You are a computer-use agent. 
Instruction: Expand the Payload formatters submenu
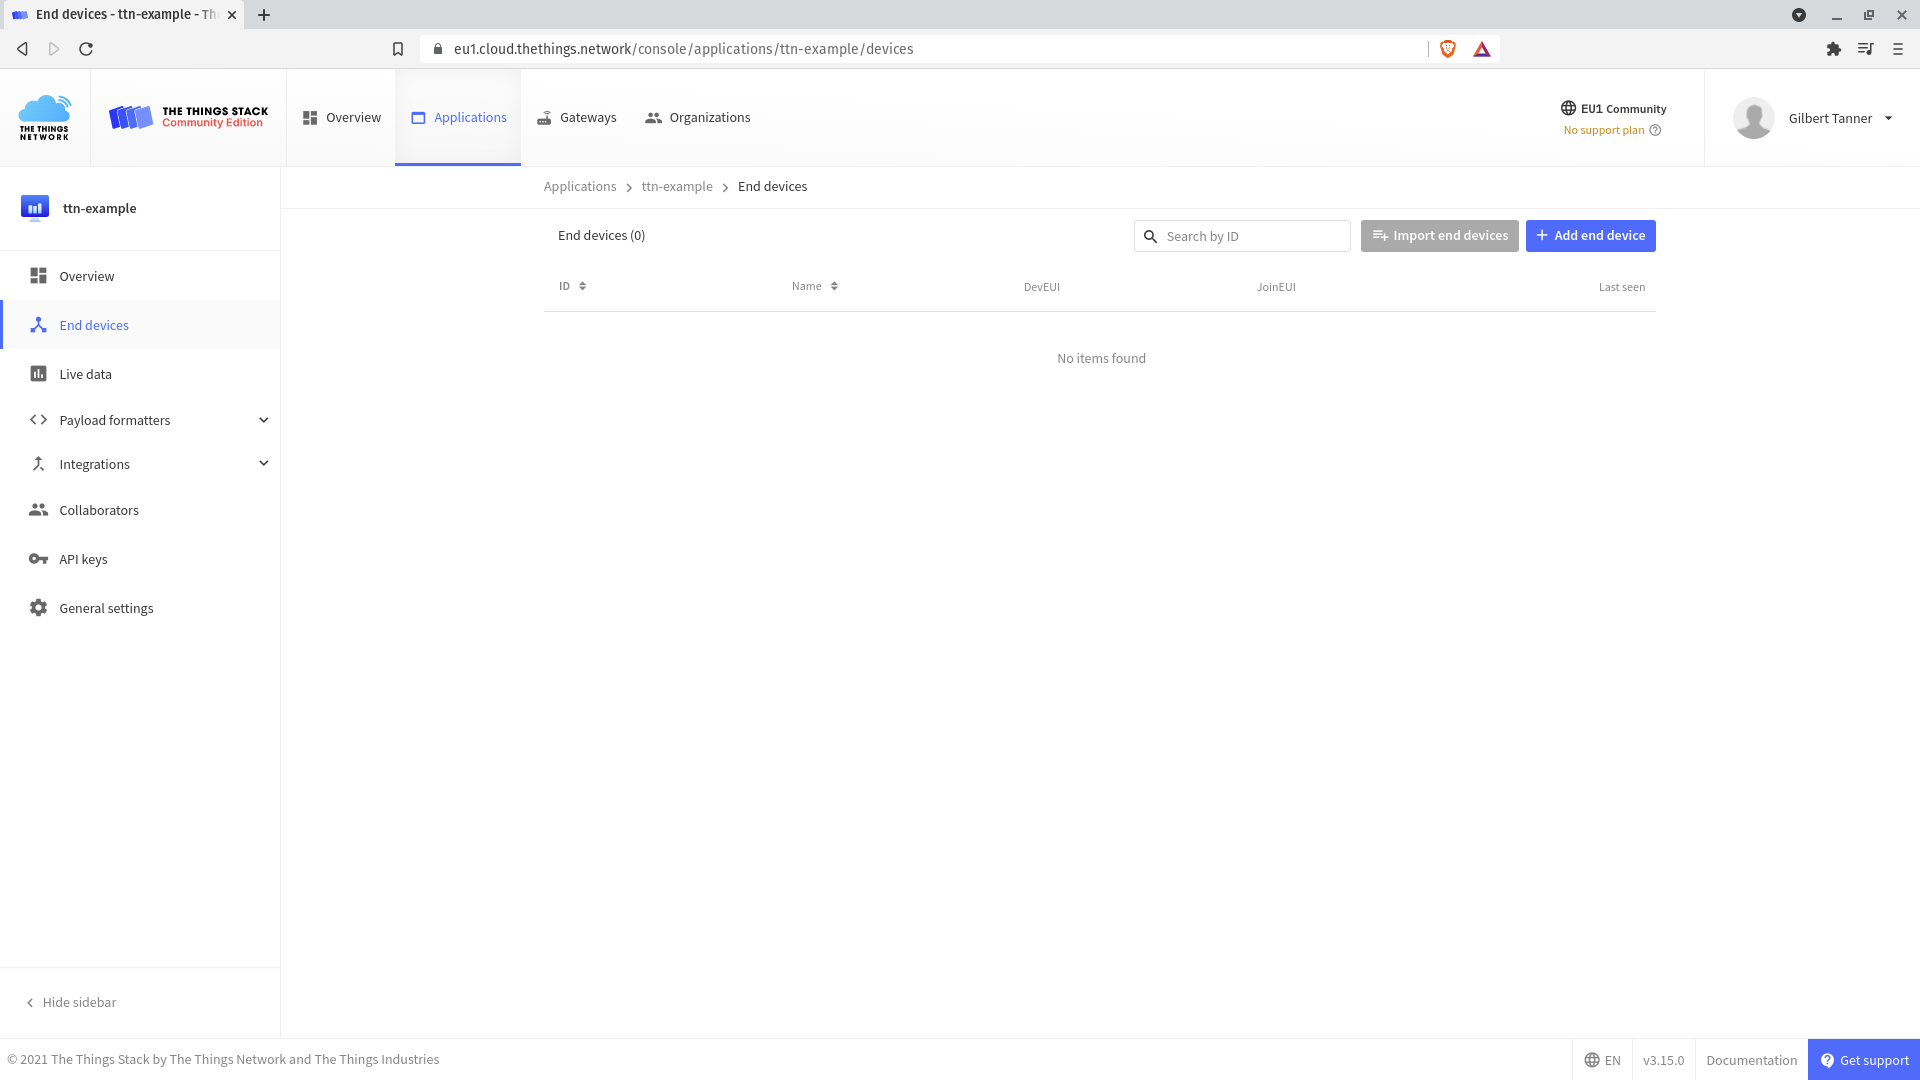pos(263,420)
